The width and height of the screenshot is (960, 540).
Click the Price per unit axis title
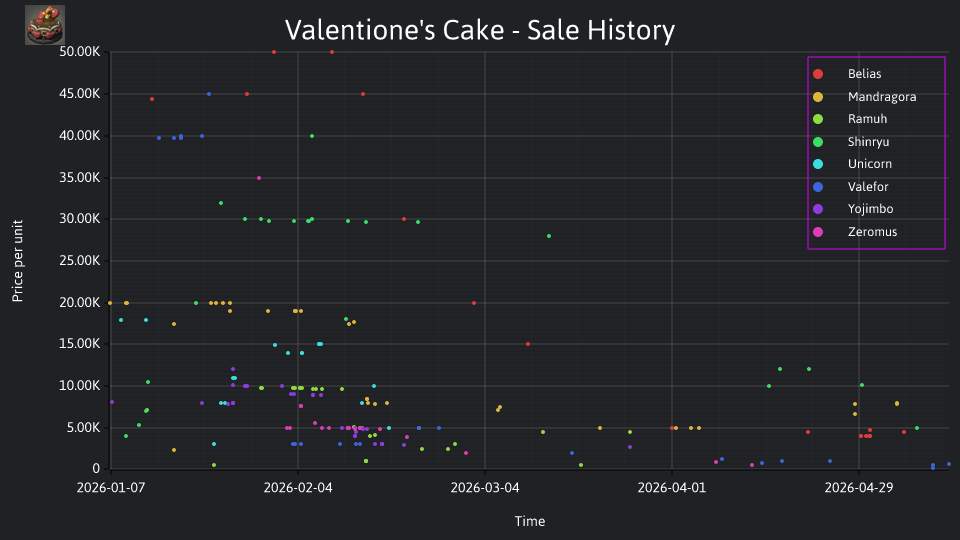pos(17,261)
